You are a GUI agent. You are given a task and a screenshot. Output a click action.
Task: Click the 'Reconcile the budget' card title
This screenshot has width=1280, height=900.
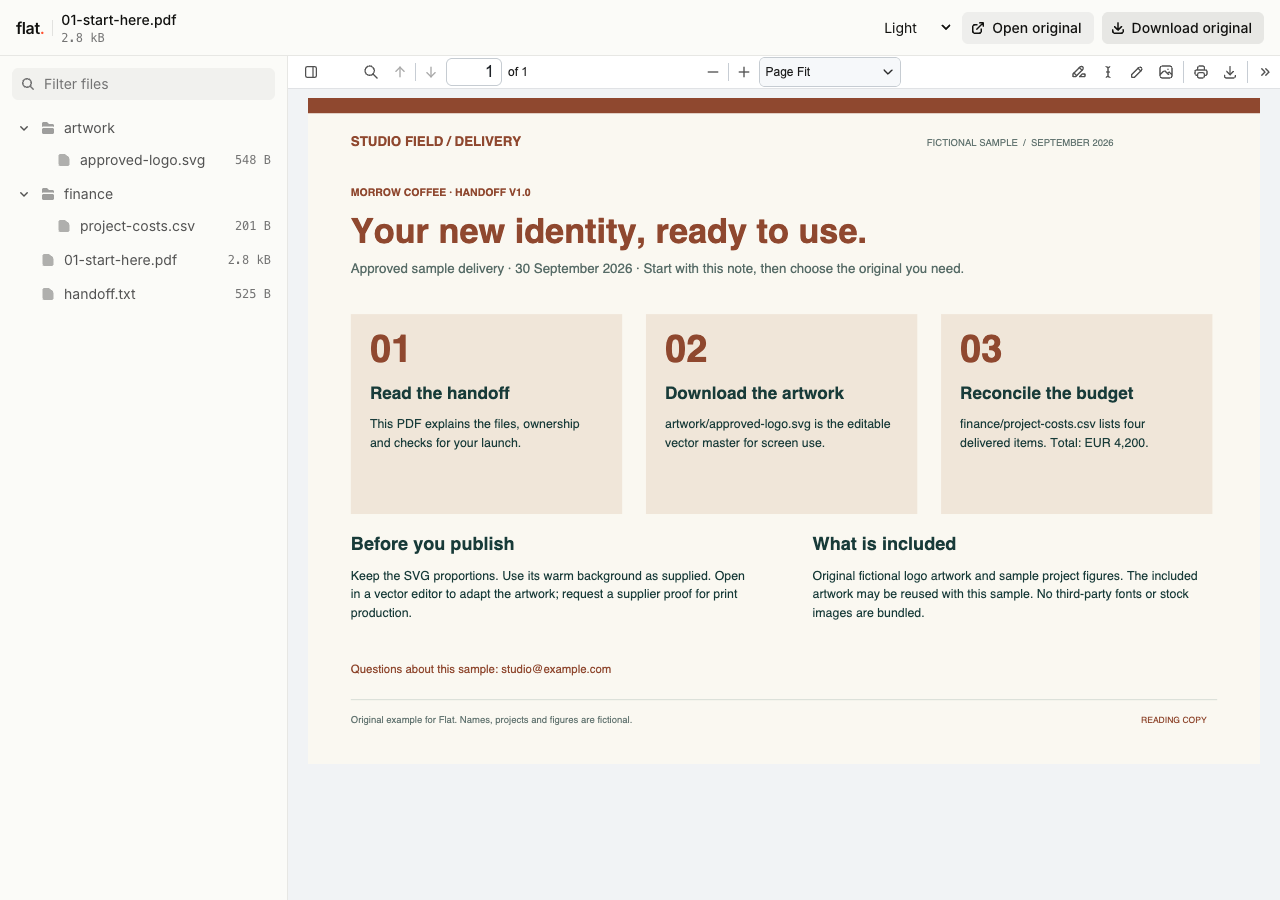point(1047,393)
